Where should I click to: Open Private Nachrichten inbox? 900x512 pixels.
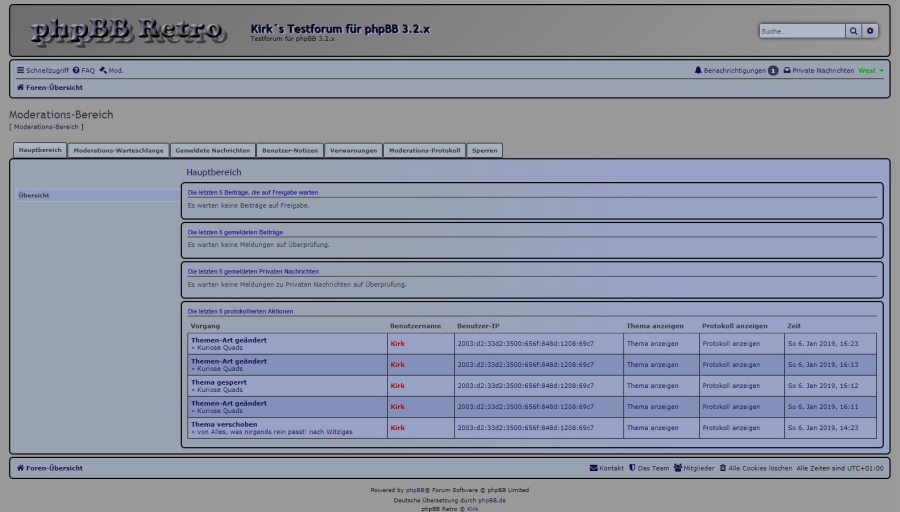pos(818,71)
